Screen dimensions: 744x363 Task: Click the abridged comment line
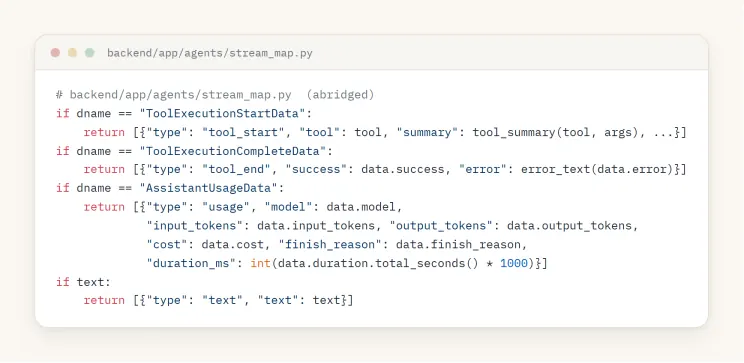(x=215, y=95)
